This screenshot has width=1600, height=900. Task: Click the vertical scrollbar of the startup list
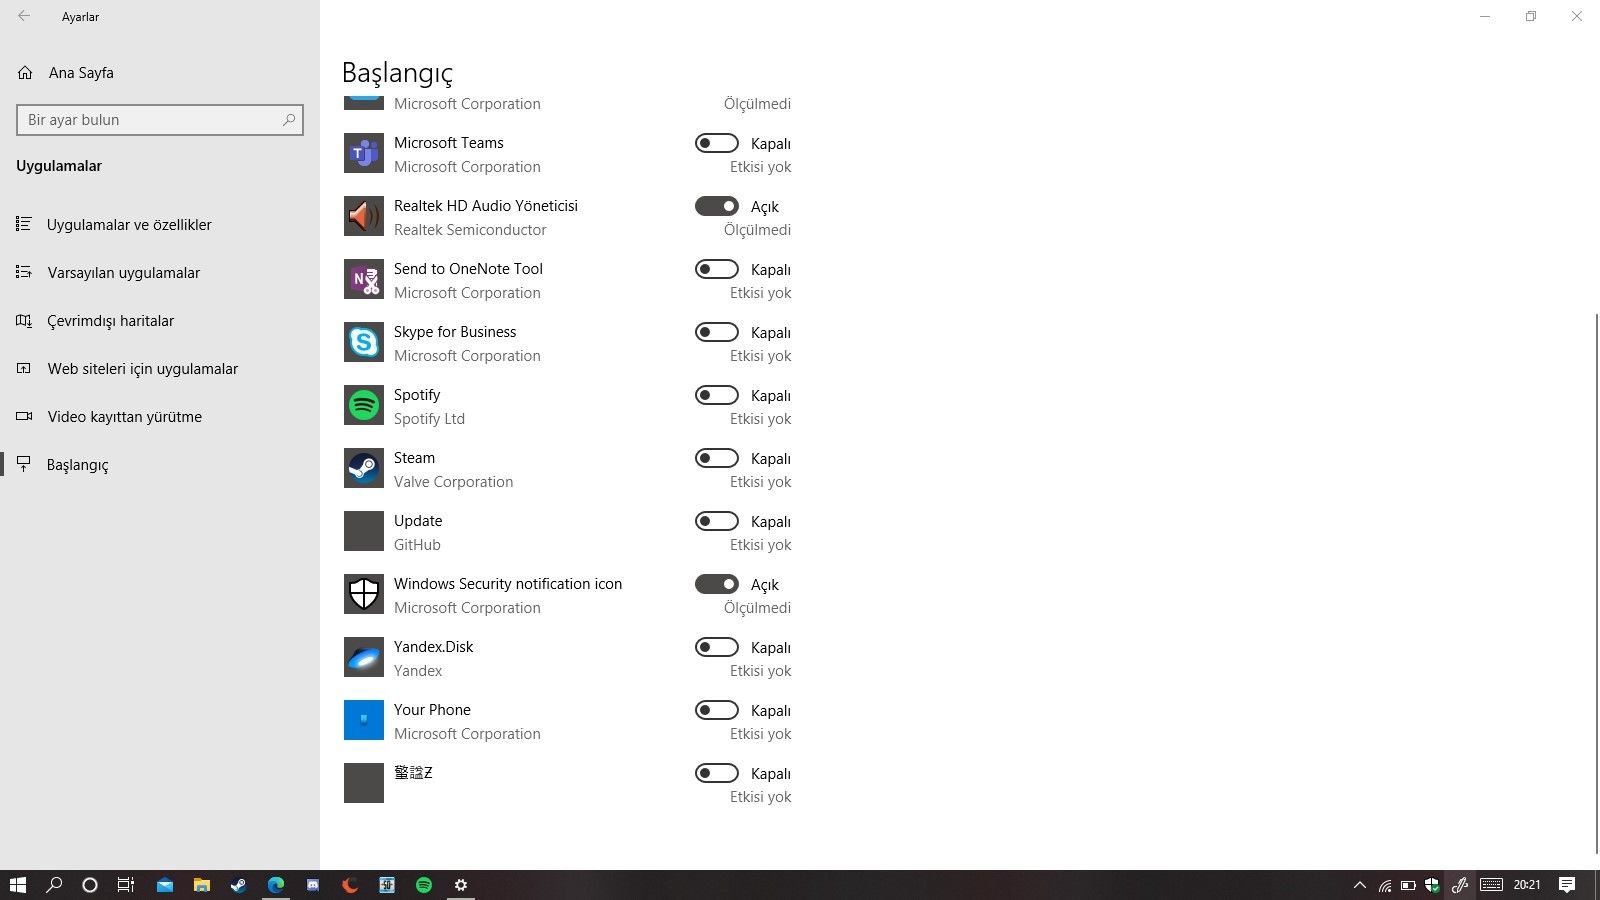1596,583
